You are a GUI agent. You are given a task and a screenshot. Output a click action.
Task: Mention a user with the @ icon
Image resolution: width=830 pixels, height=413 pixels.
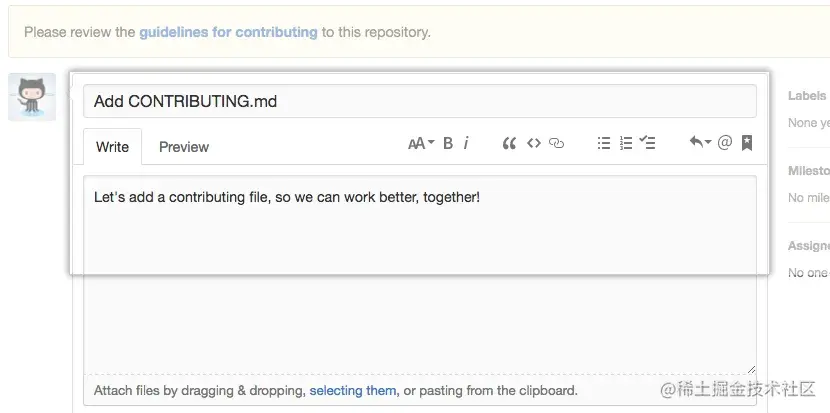[x=725, y=143]
